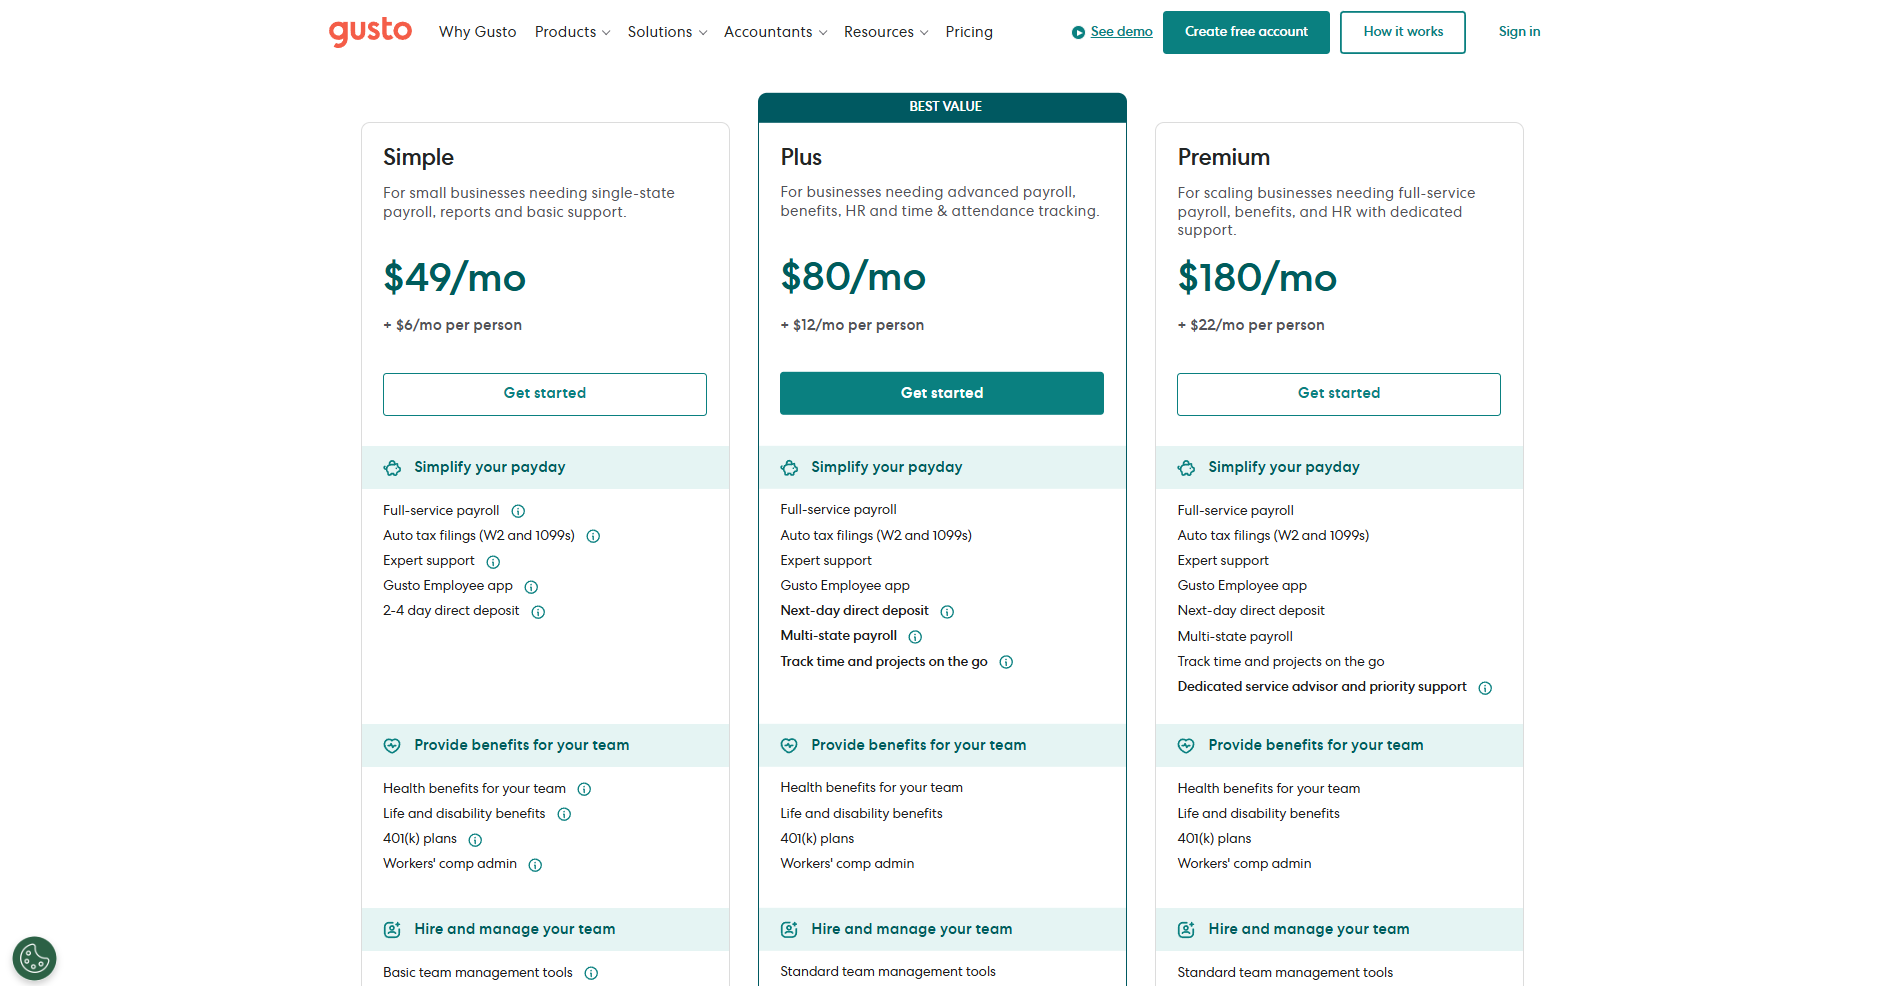Viewport: 1894px width, 986px height.
Task: Click the piggy bank icon in Simplify your payday
Action: click(x=392, y=467)
